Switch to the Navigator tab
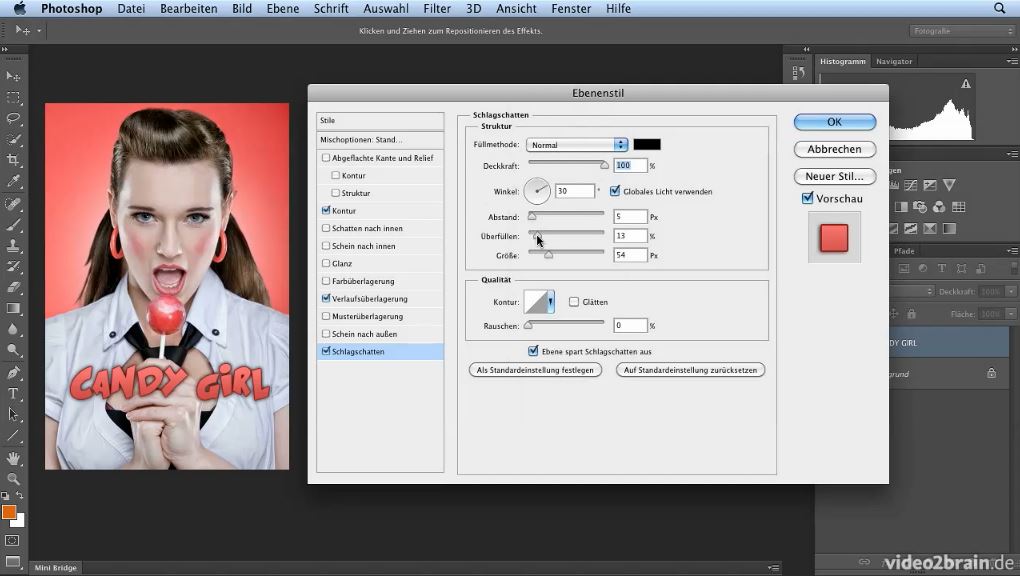Image resolution: width=1020 pixels, height=576 pixels. click(x=894, y=61)
